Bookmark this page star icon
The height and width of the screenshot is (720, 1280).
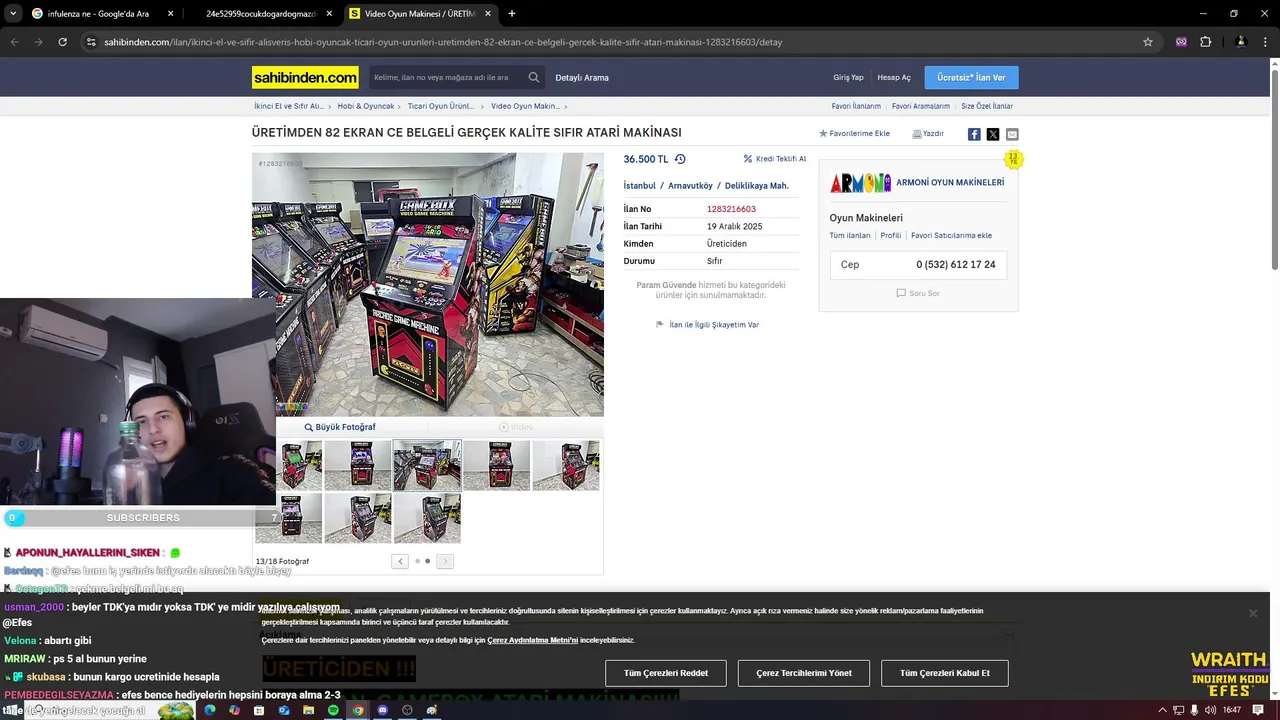tap(1148, 42)
